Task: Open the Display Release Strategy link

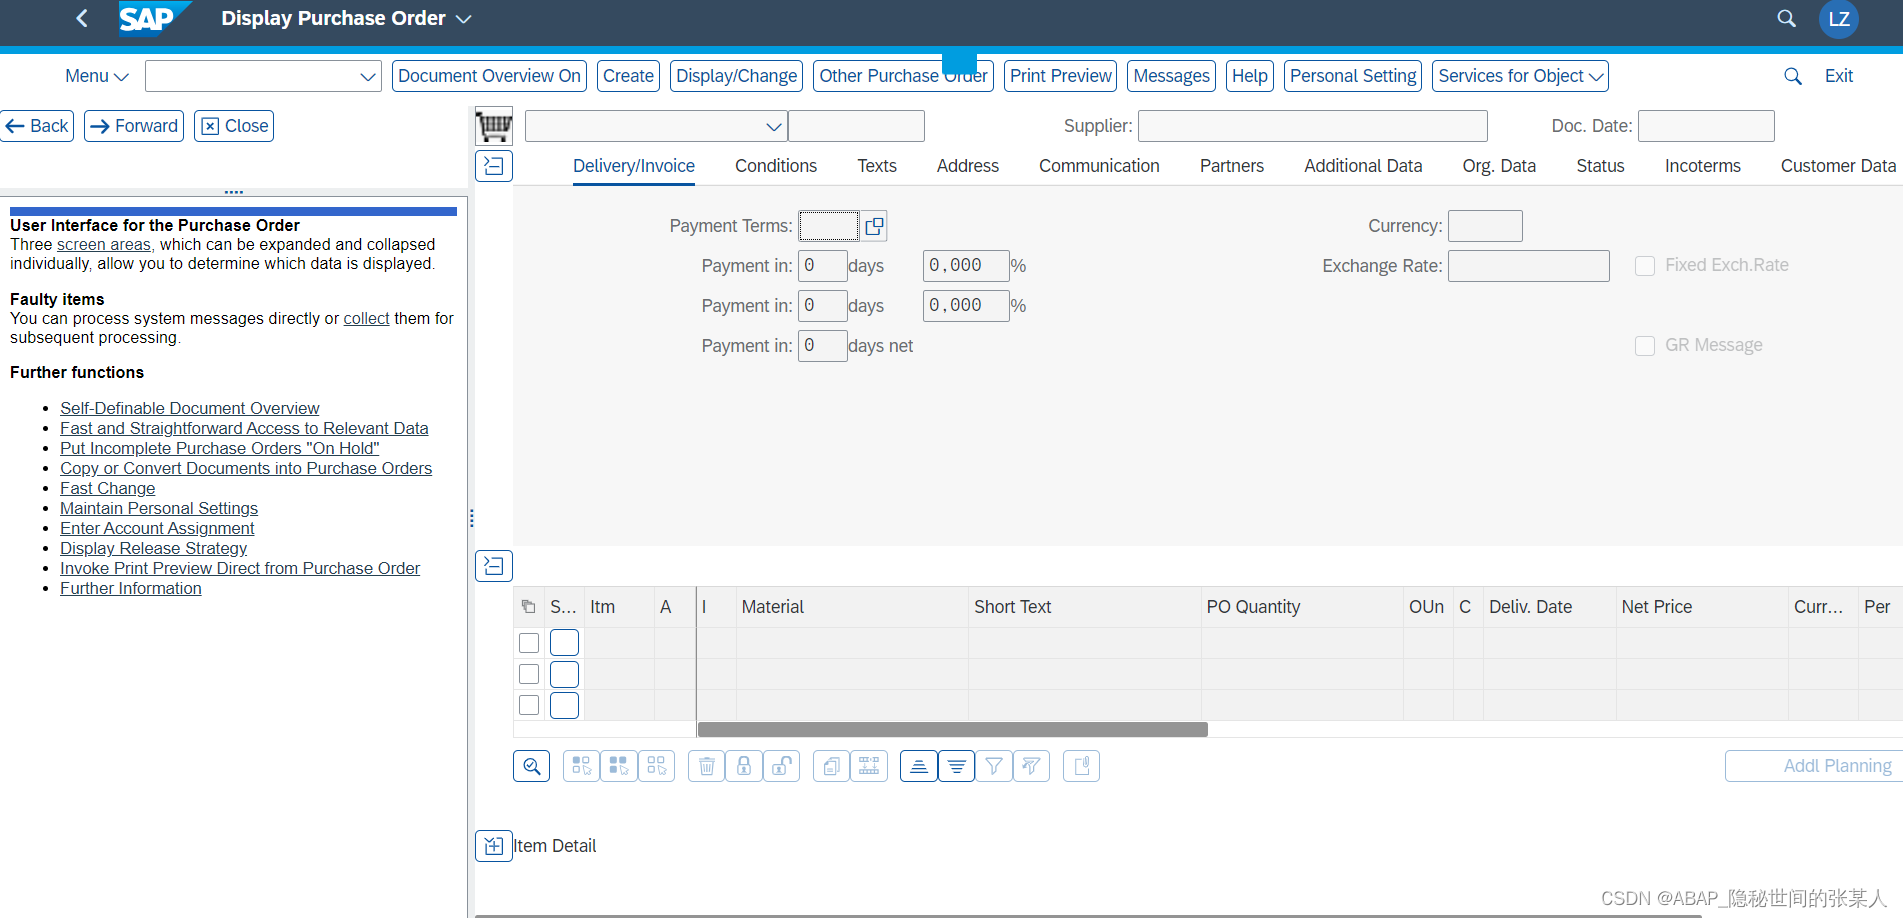Action: 153,548
